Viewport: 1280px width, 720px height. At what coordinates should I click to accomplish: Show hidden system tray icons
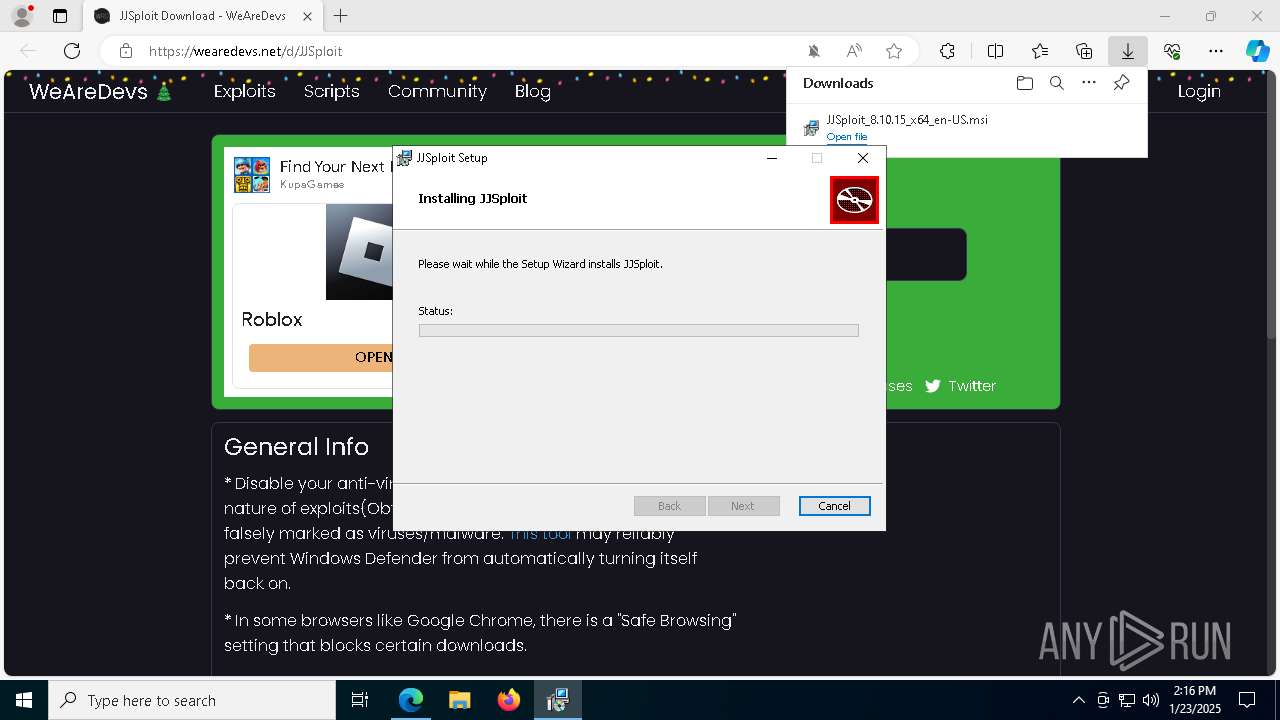coord(1078,700)
